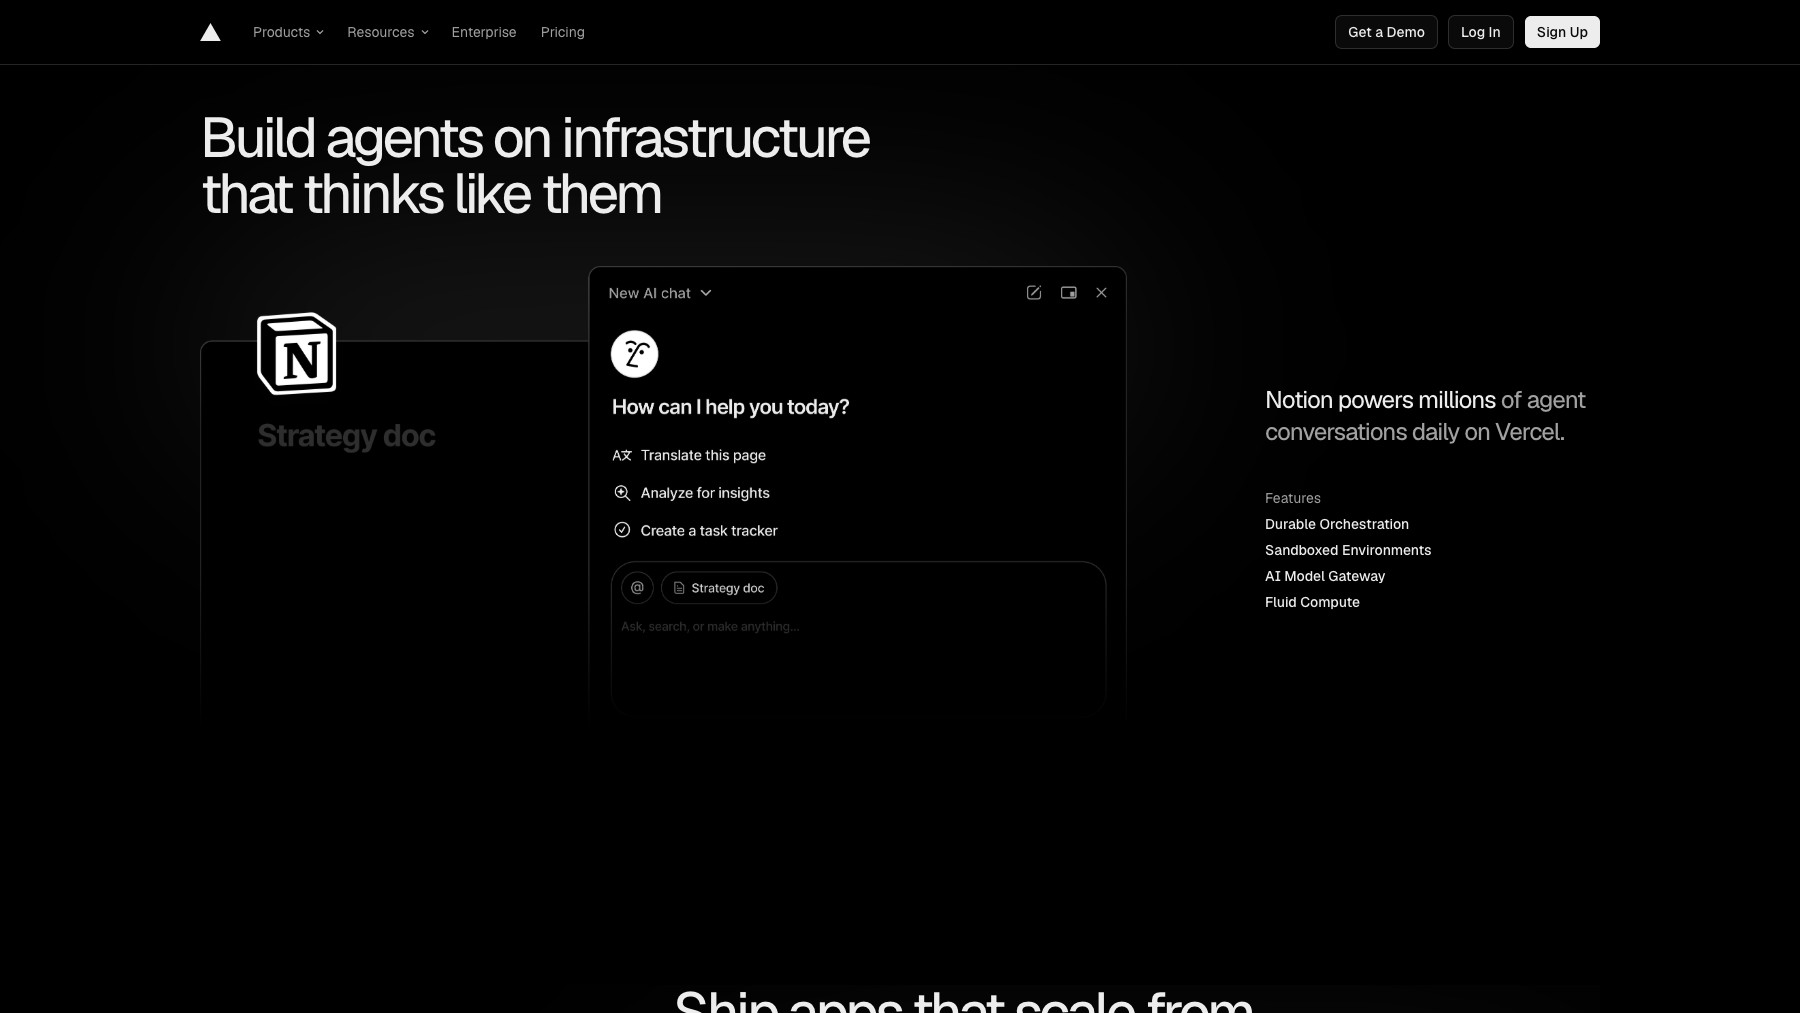
Task: Click the Notion AI face avatar
Action: pyautogui.click(x=634, y=354)
